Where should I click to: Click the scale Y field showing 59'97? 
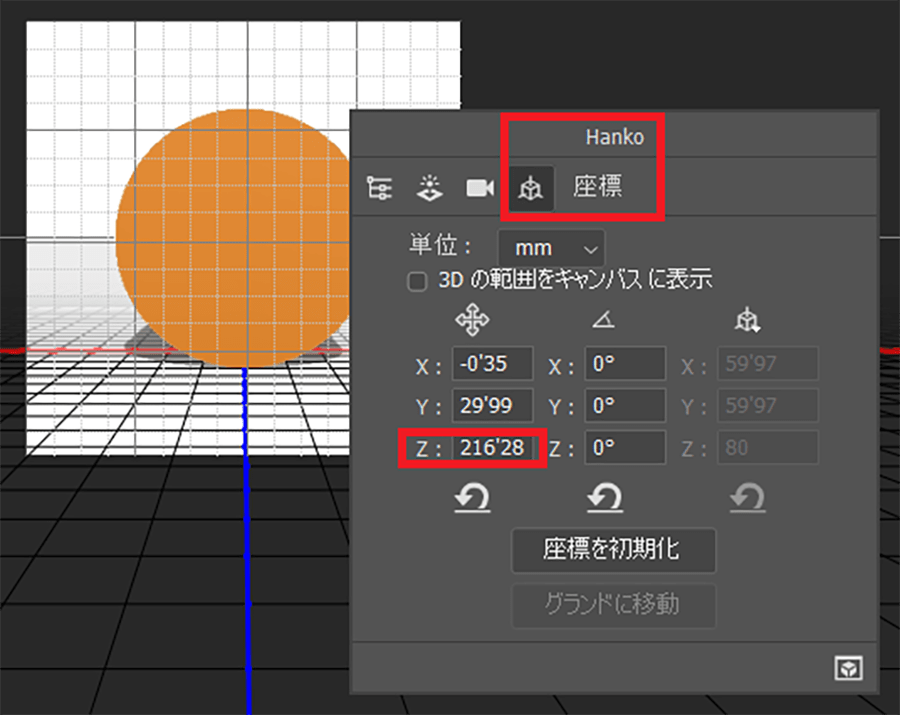coord(768,406)
